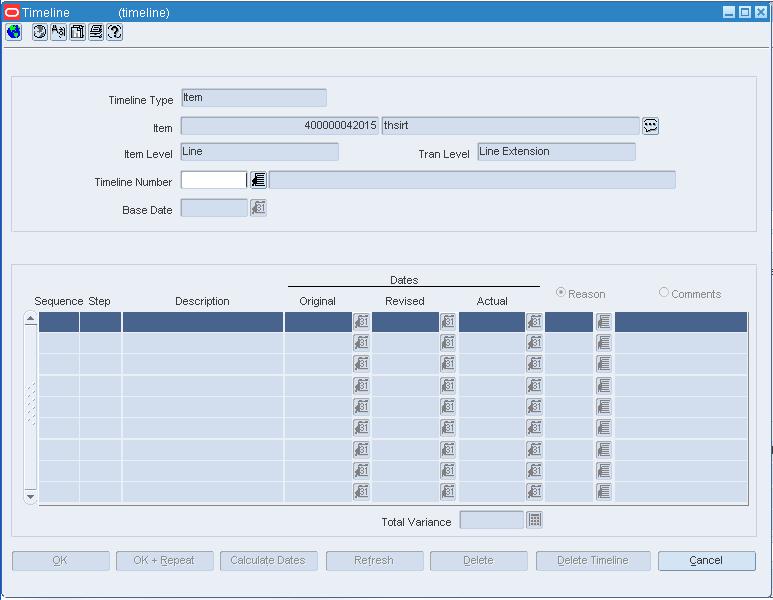Open Reason list icon in first table row

click(603, 322)
